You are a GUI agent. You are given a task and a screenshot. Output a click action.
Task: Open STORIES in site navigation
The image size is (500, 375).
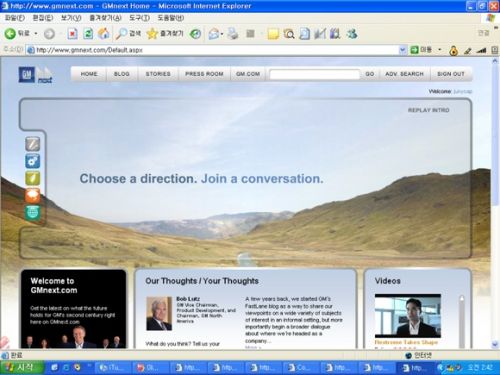click(158, 74)
